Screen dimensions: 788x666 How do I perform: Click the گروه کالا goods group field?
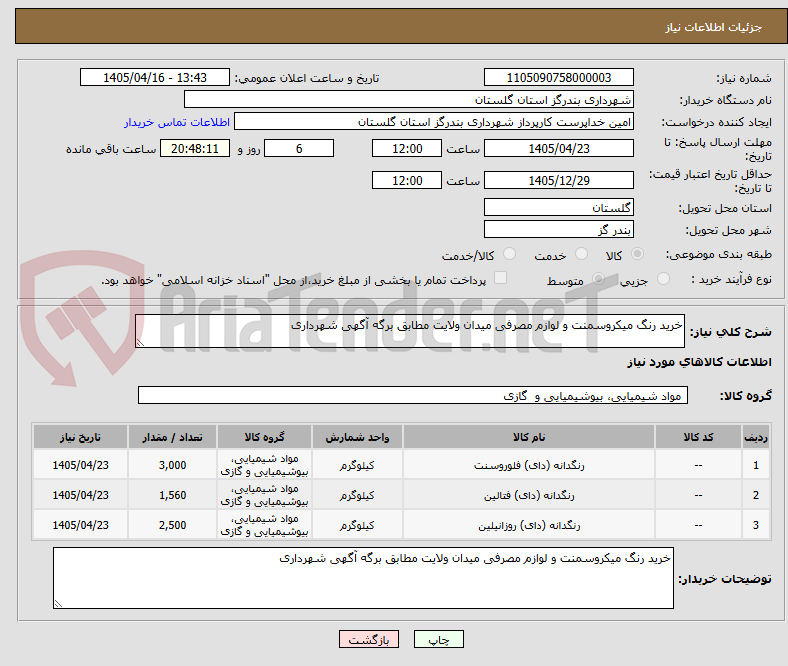coord(413,395)
